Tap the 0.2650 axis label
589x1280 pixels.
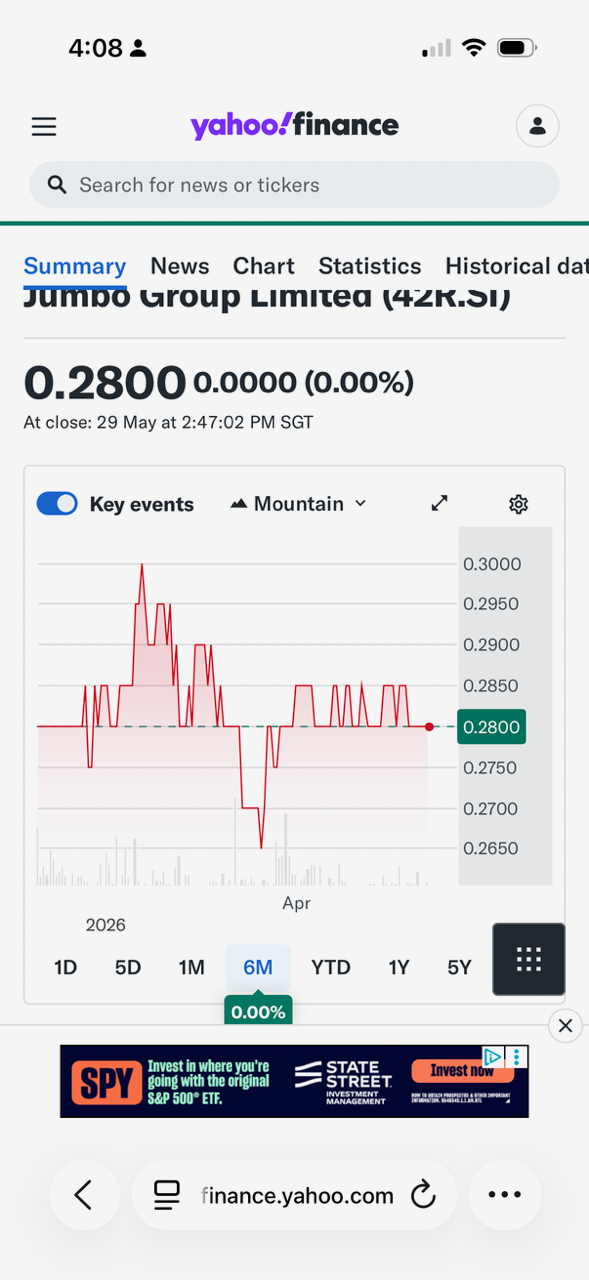pyautogui.click(x=491, y=849)
